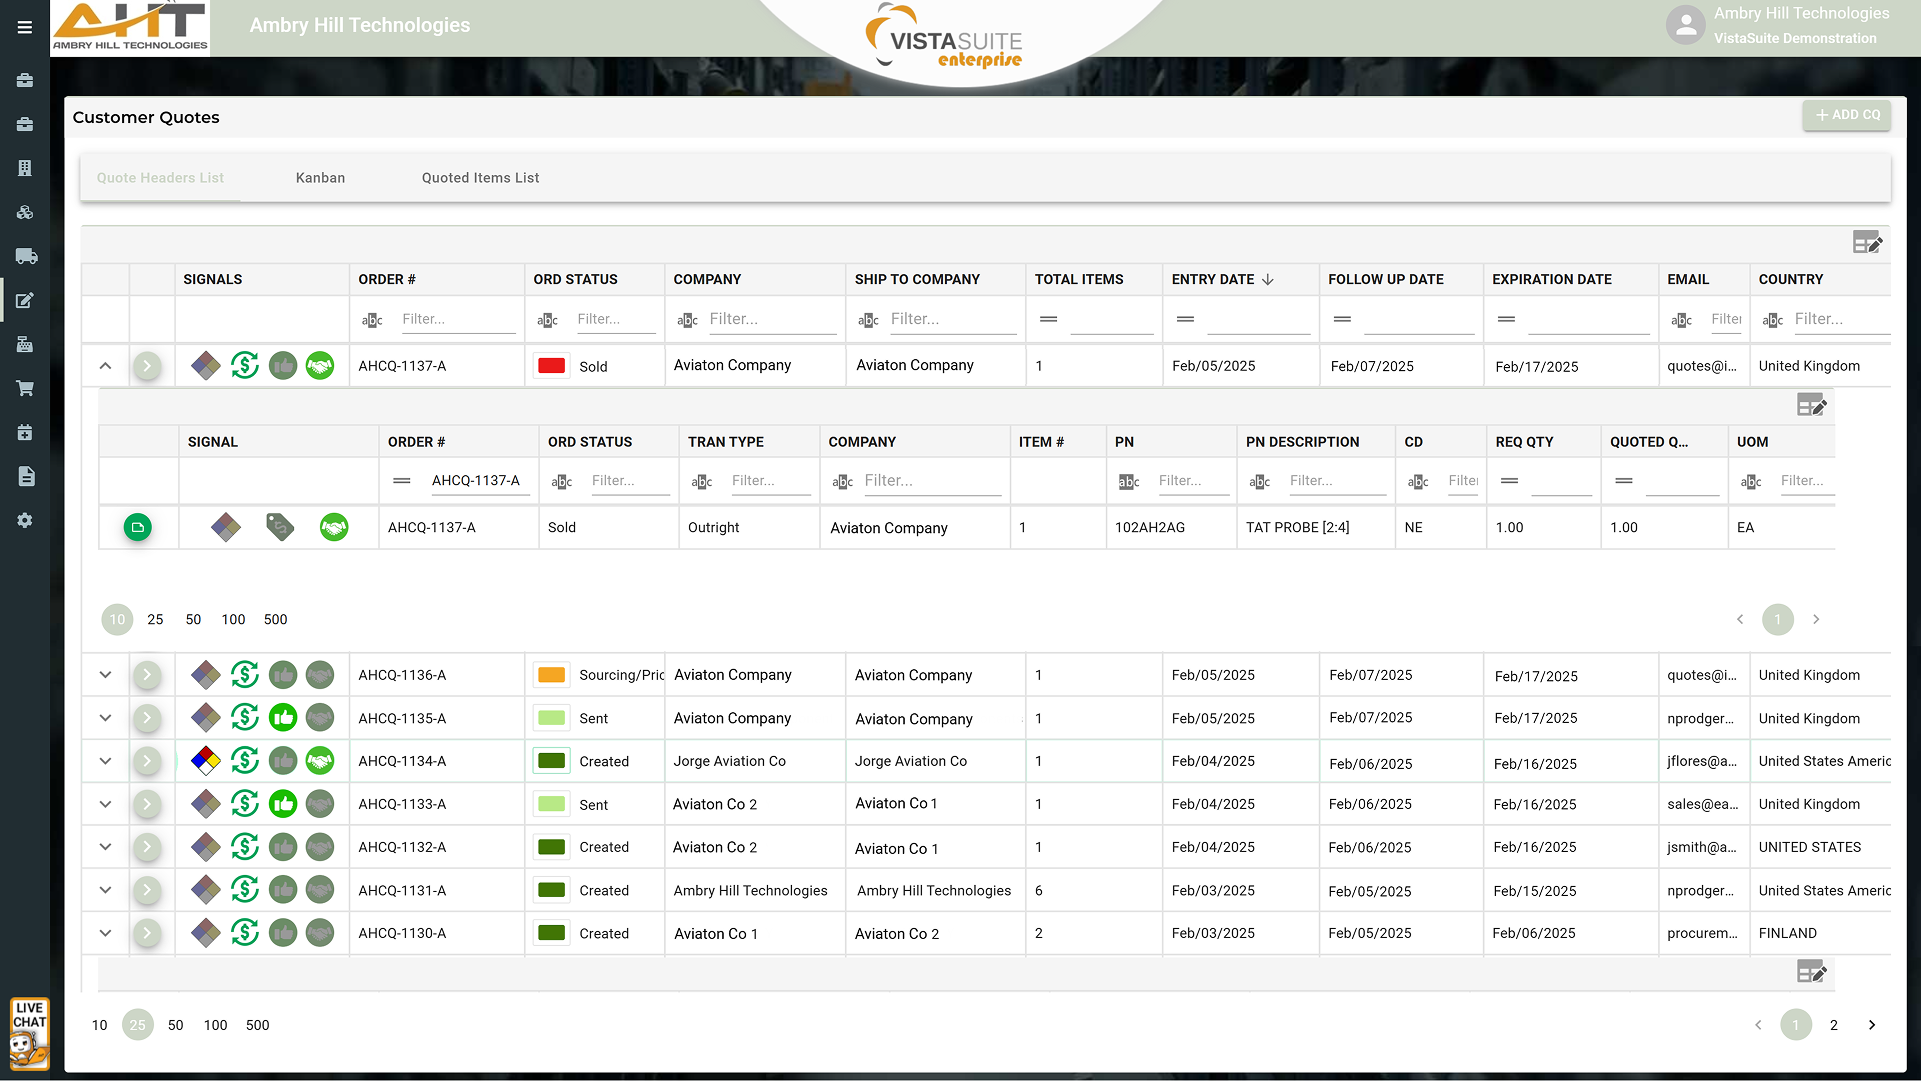Click handshake signal icon for AHCQ-1134-A
The height and width of the screenshot is (1081, 1921).
(x=320, y=761)
